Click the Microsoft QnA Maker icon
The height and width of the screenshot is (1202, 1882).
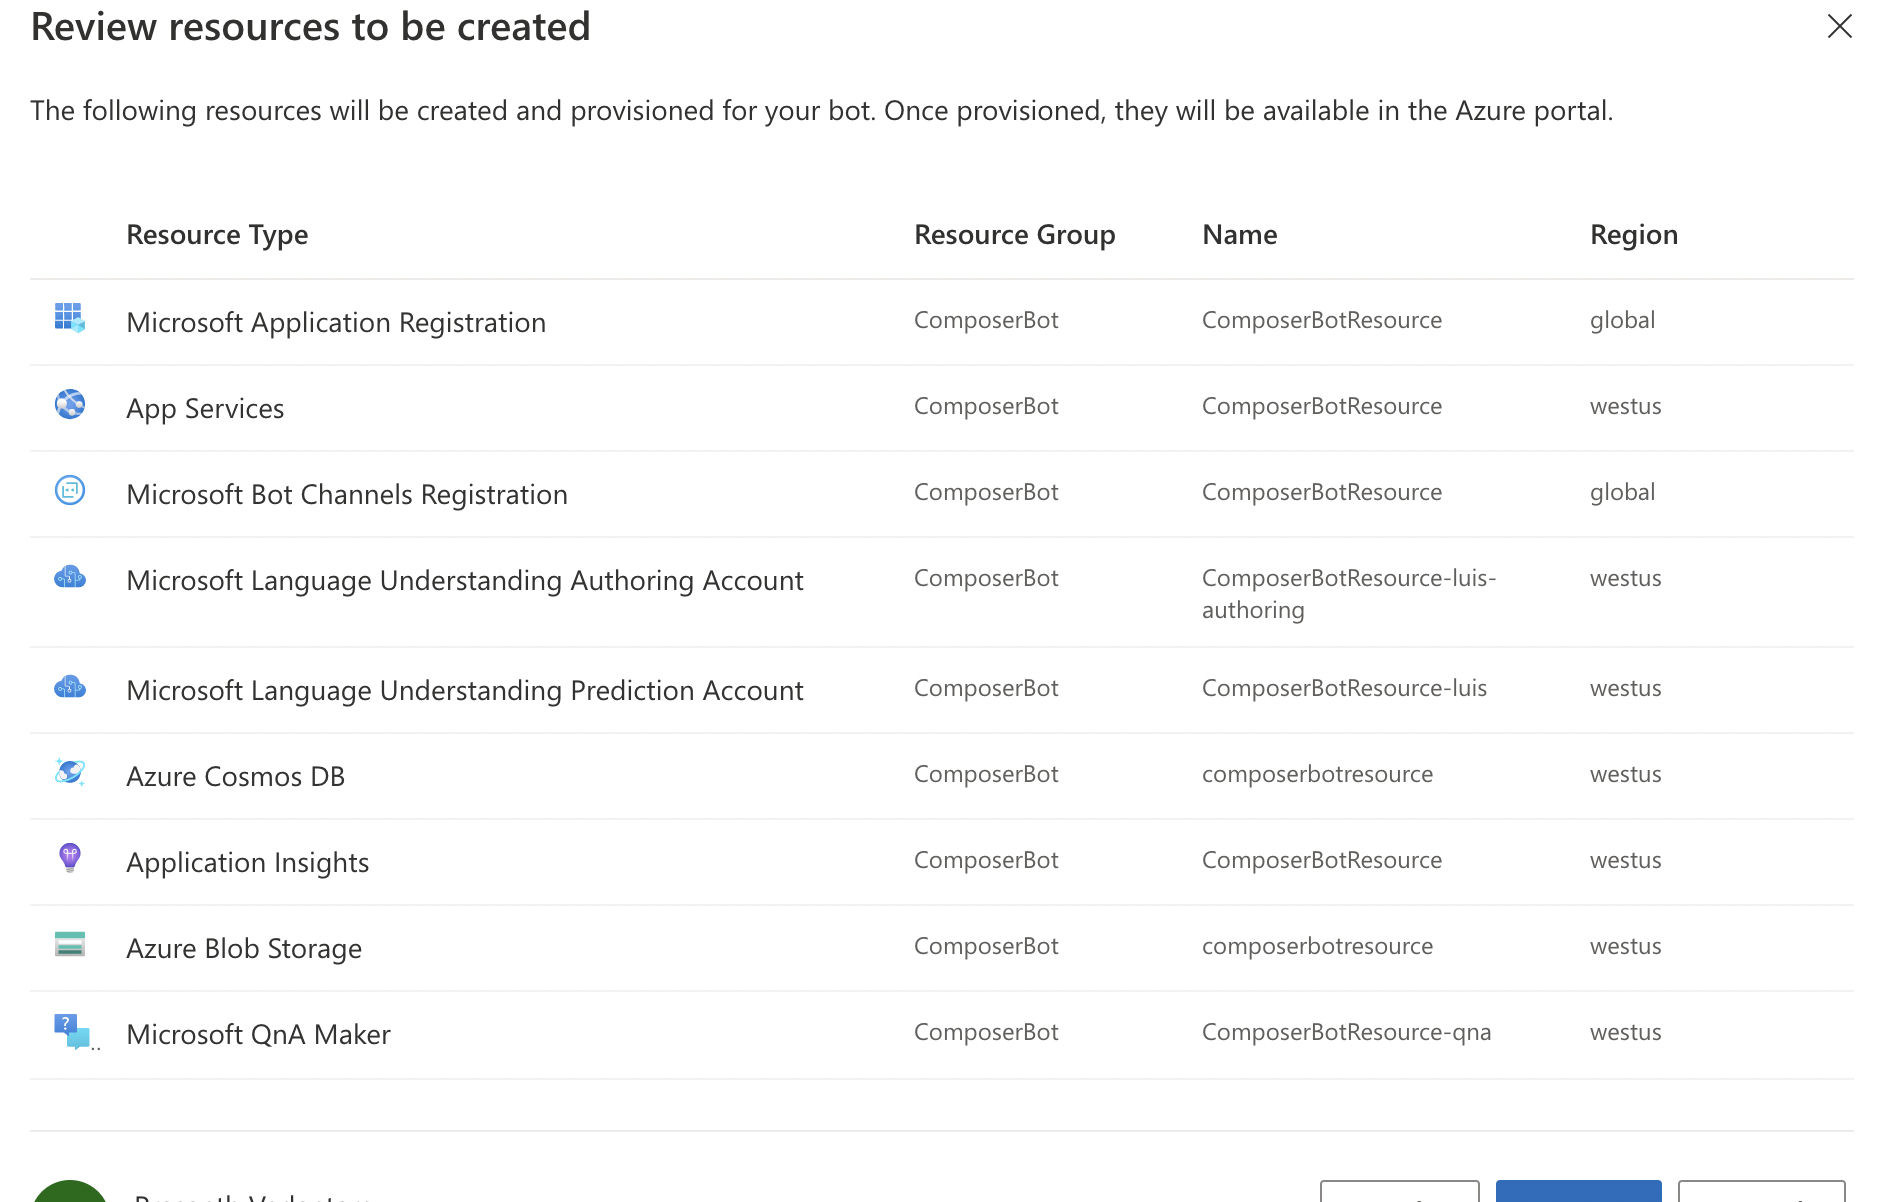[x=71, y=1031]
